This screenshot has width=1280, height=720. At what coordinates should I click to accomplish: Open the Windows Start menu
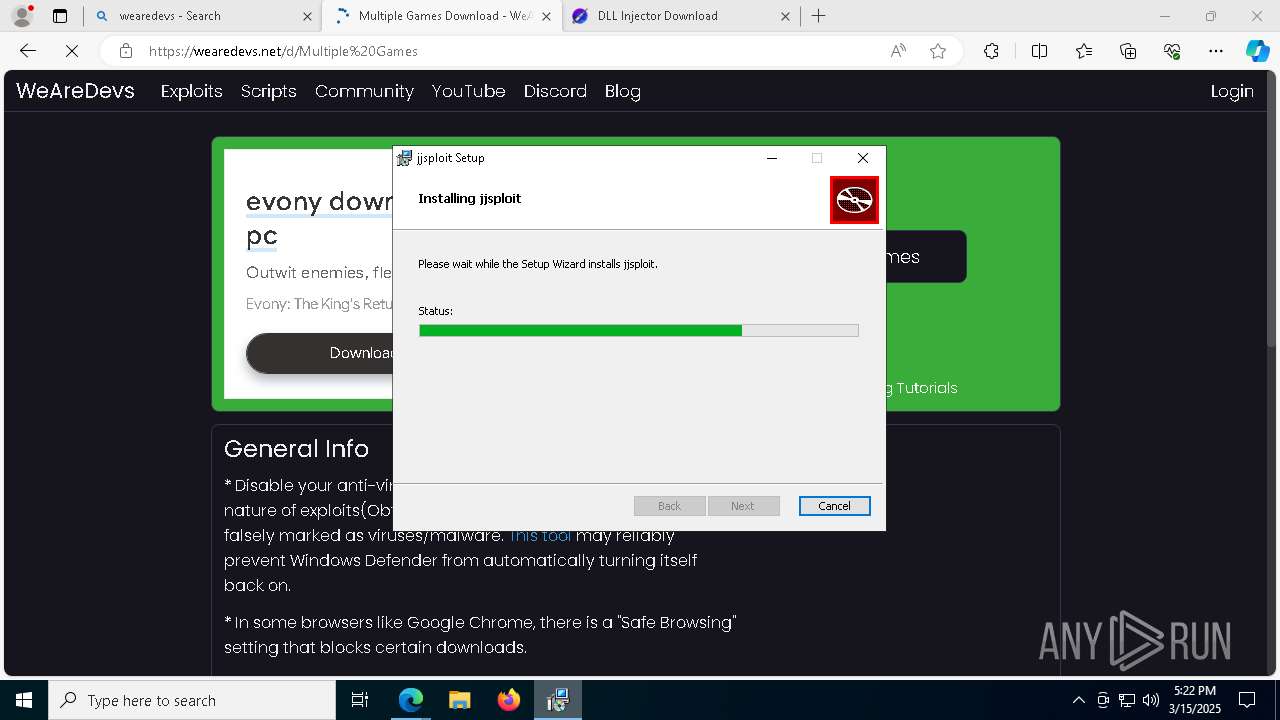coord(24,700)
